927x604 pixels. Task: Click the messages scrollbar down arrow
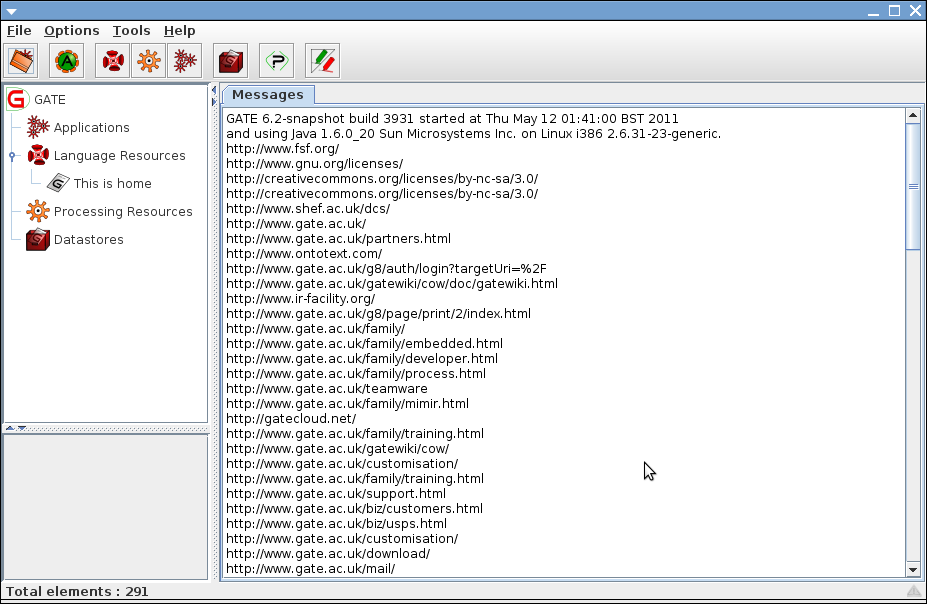[x=913, y=570]
